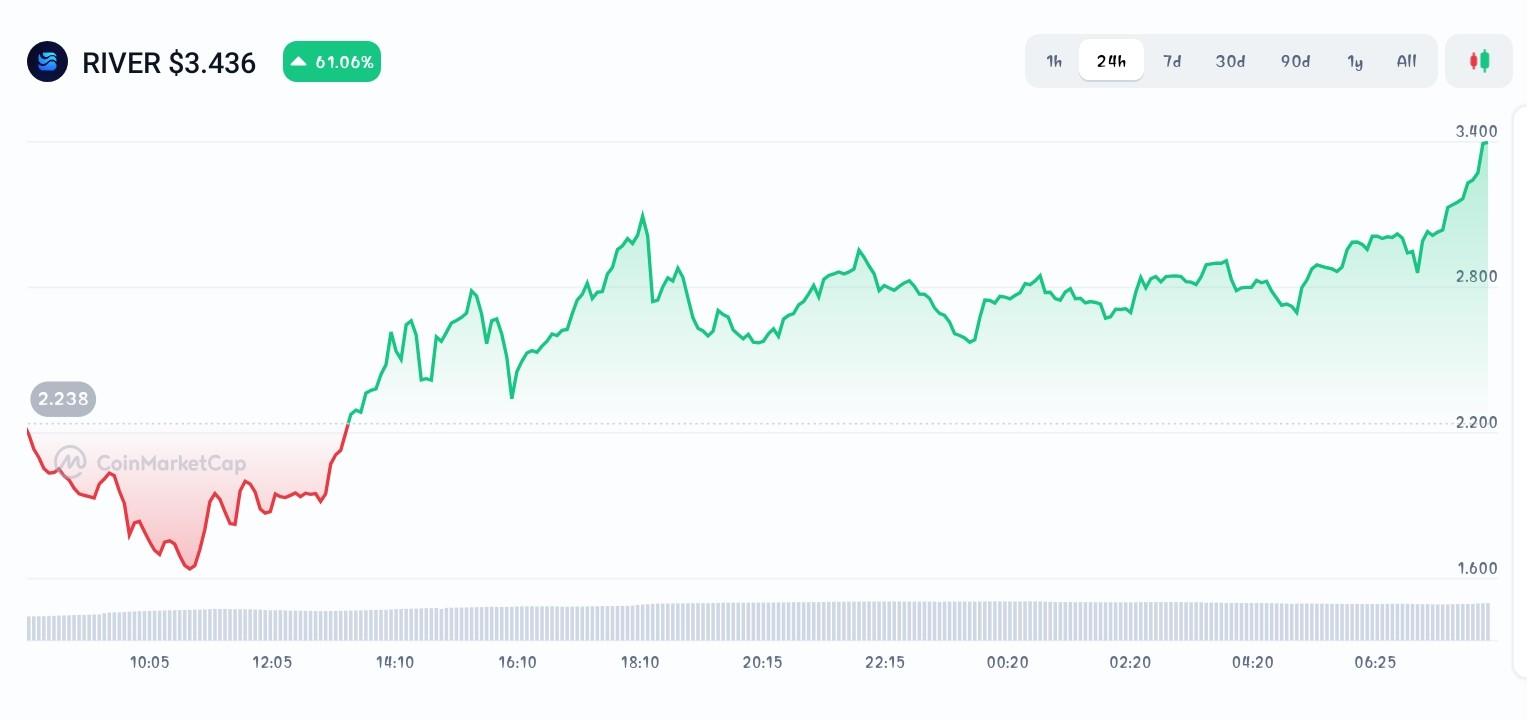Switch chart to 30d range
The image size is (1527, 720).
pyautogui.click(x=1230, y=61)
